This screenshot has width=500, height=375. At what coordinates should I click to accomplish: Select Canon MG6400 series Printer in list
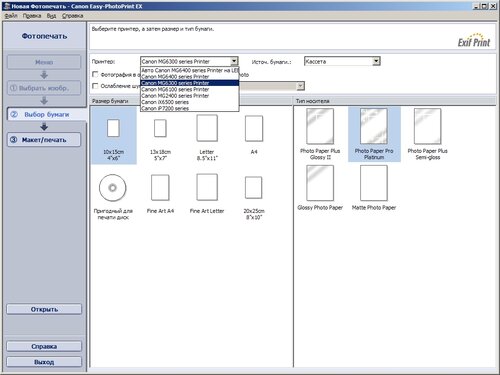coord(190,77)
